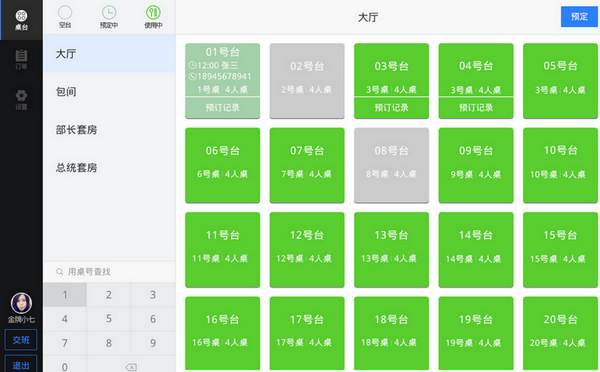The height and width of the screenshot is (372, 600).
Task: Select table card 11号台
Action: [223, 250]
